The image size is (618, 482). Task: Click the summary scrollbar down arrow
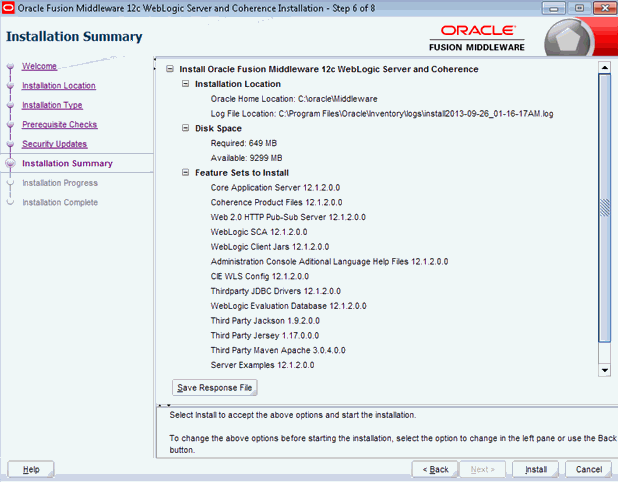[x=604, y=370]
